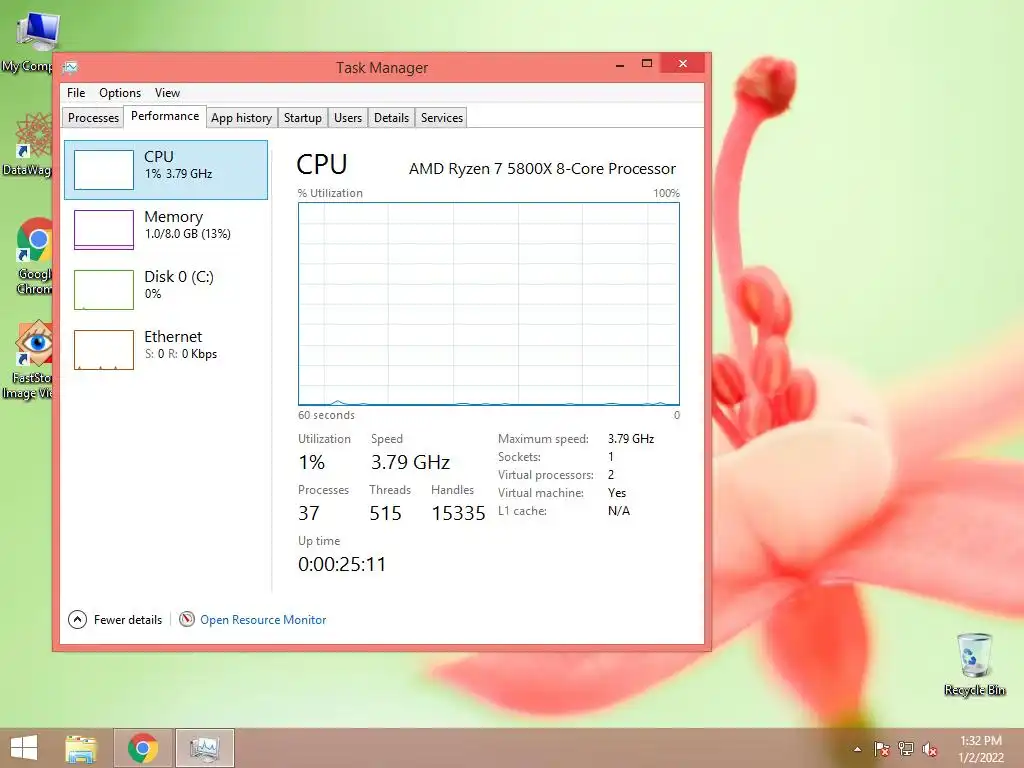The width and height of the screenshot is (1024, 768).
Task: Open the File menu
Action: click(76, 93)
